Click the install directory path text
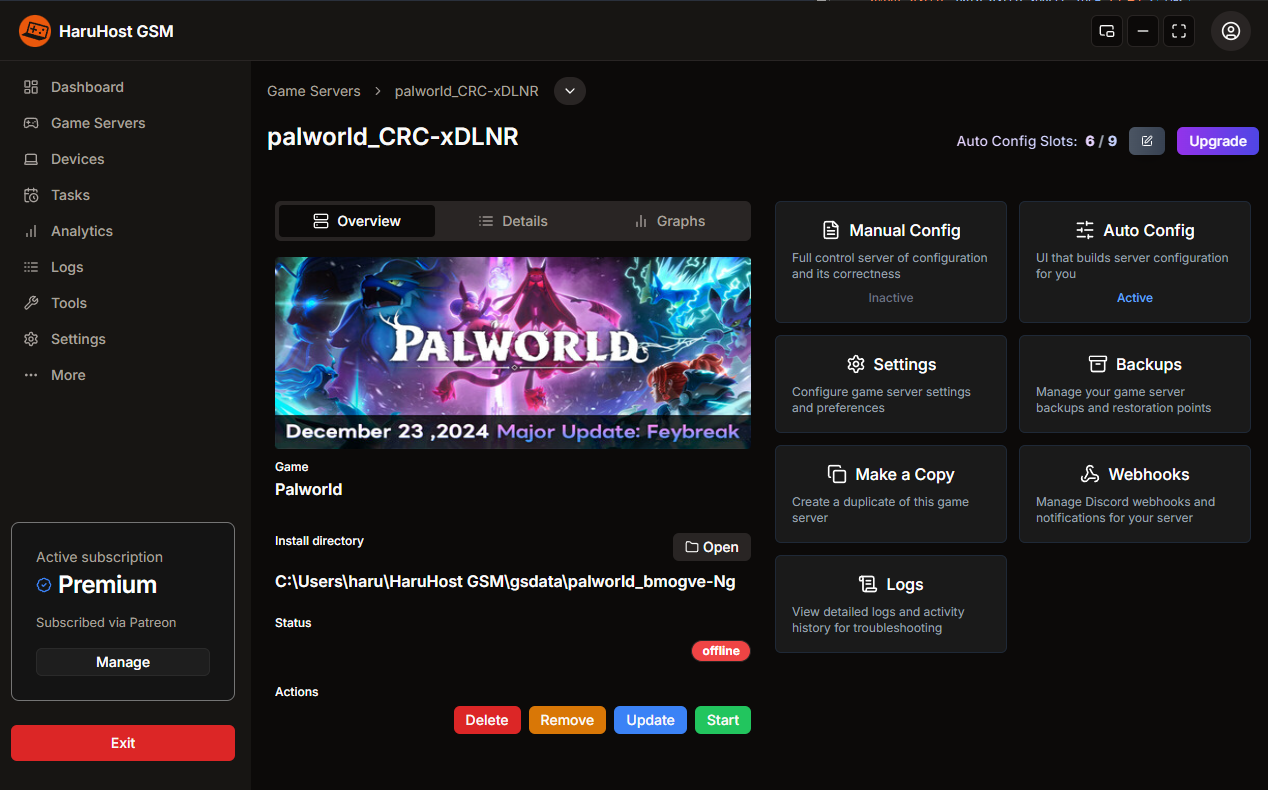Viewport: 1268px width, 790px height. click(505, 581)
